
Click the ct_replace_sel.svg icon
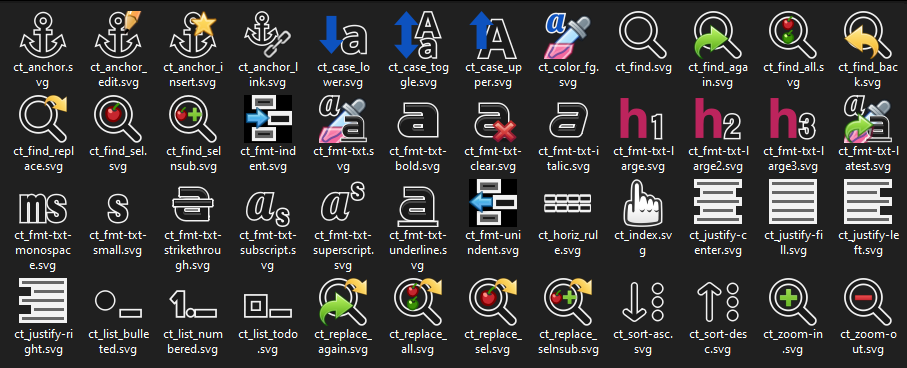[x=493, y=301]
